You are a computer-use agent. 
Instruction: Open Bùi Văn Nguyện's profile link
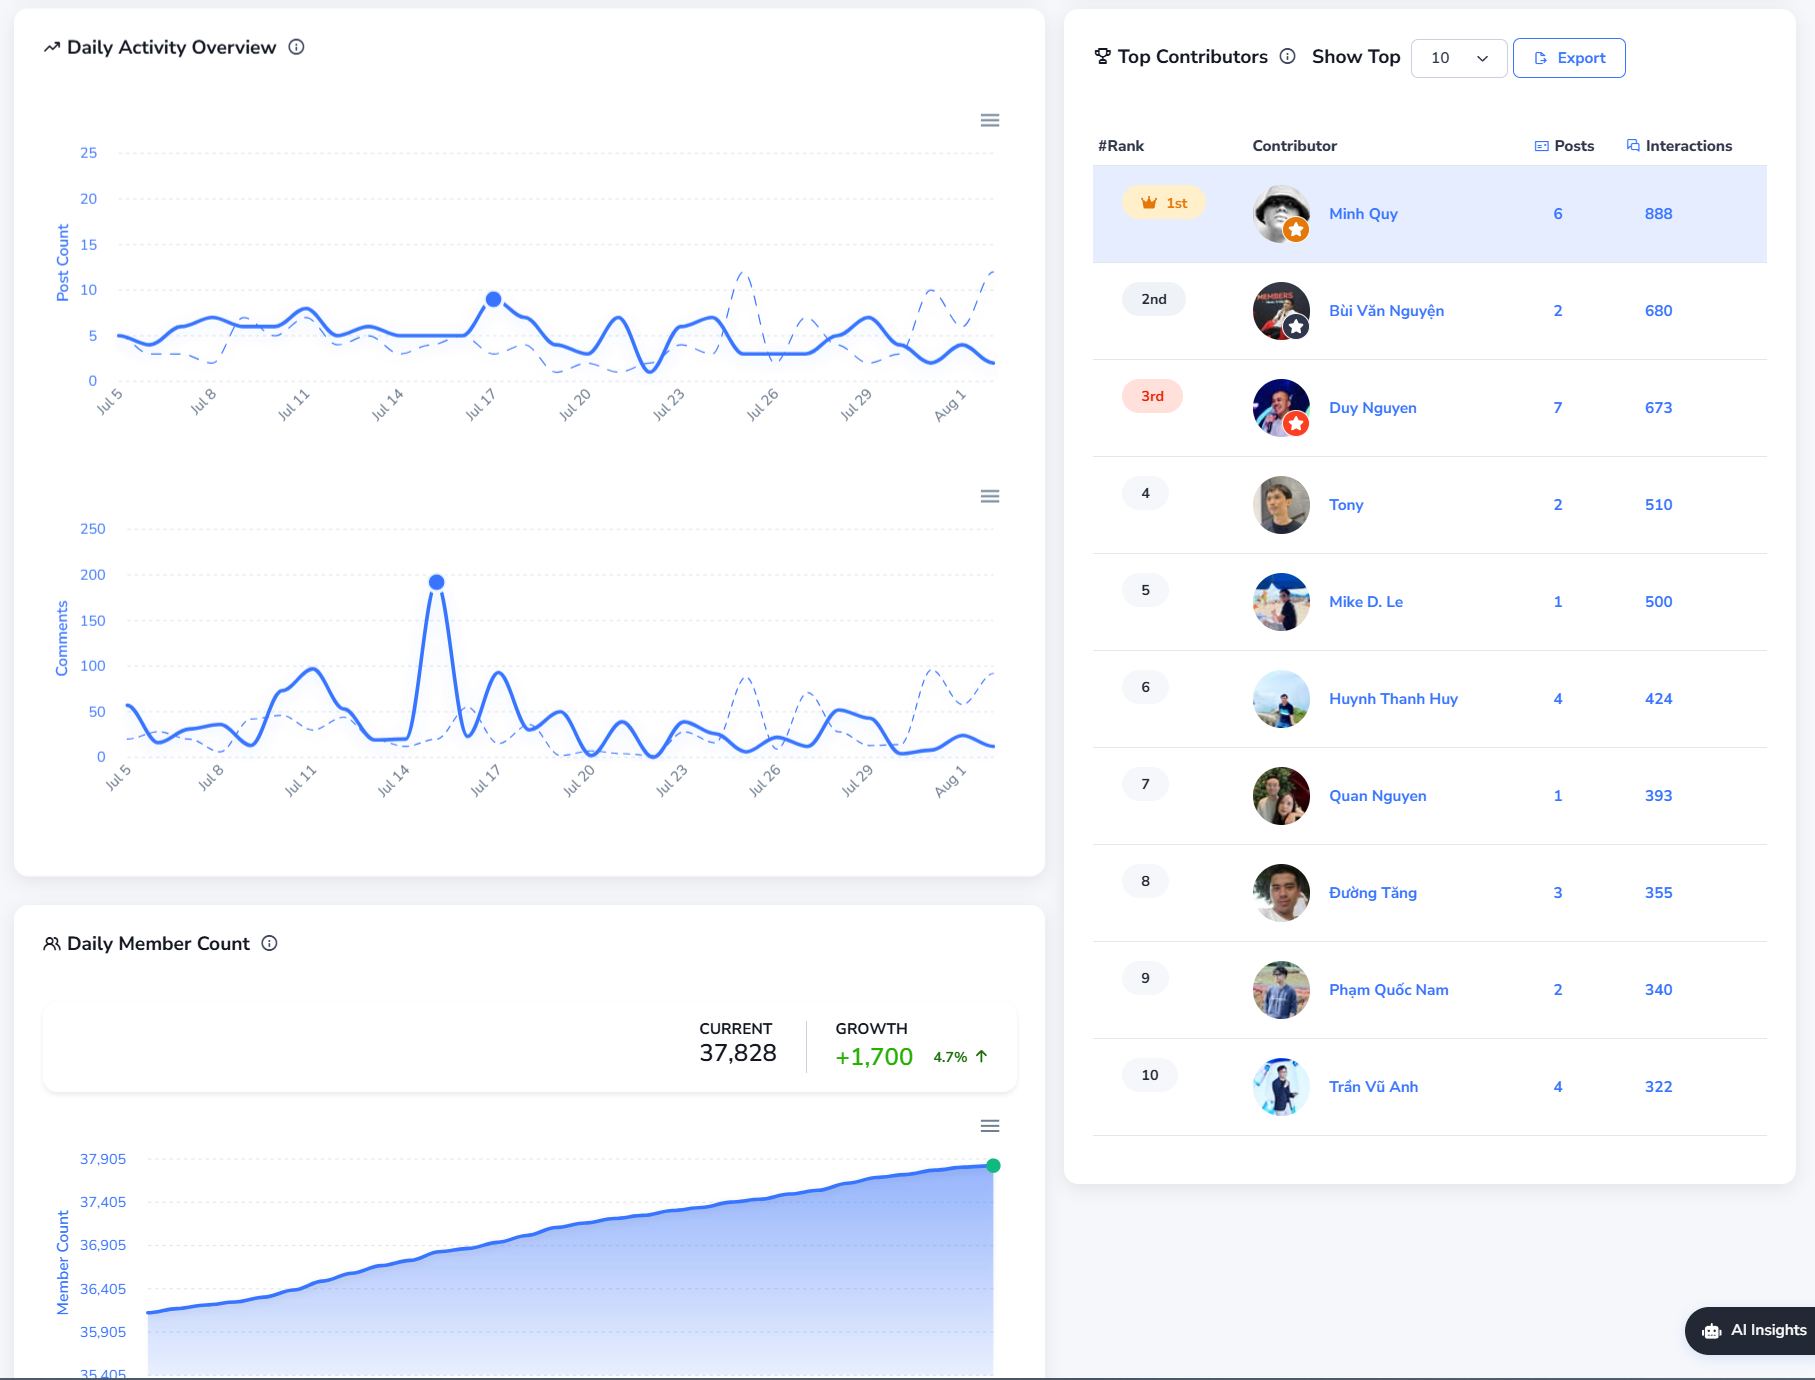coord(1386,310)
